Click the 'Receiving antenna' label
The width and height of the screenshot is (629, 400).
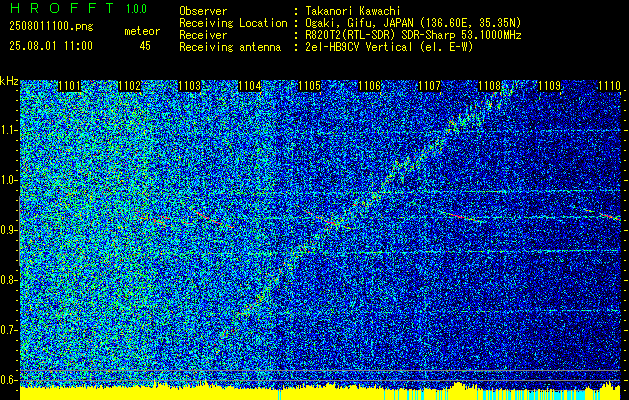230,47
